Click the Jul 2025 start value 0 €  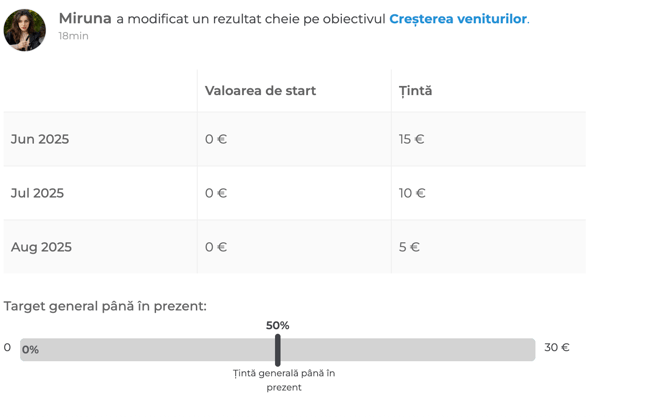[x=216, y=193]
